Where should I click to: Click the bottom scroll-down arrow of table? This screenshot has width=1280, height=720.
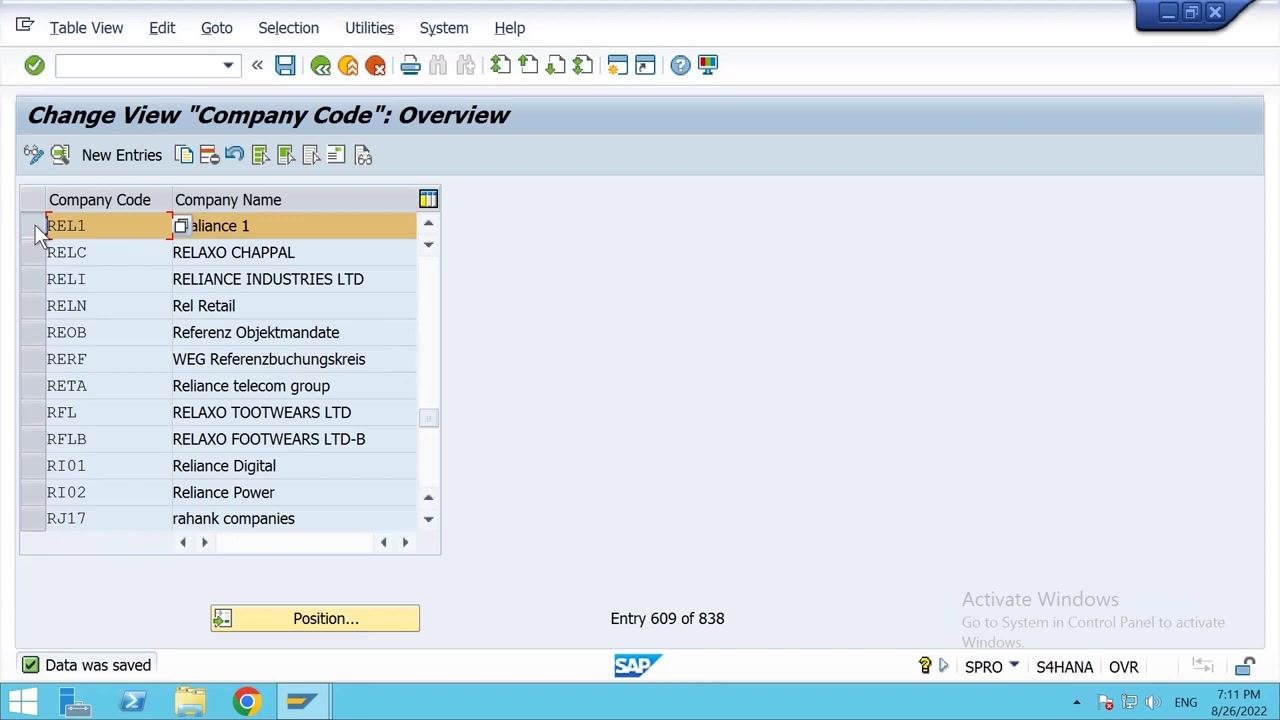coord(428,519)
